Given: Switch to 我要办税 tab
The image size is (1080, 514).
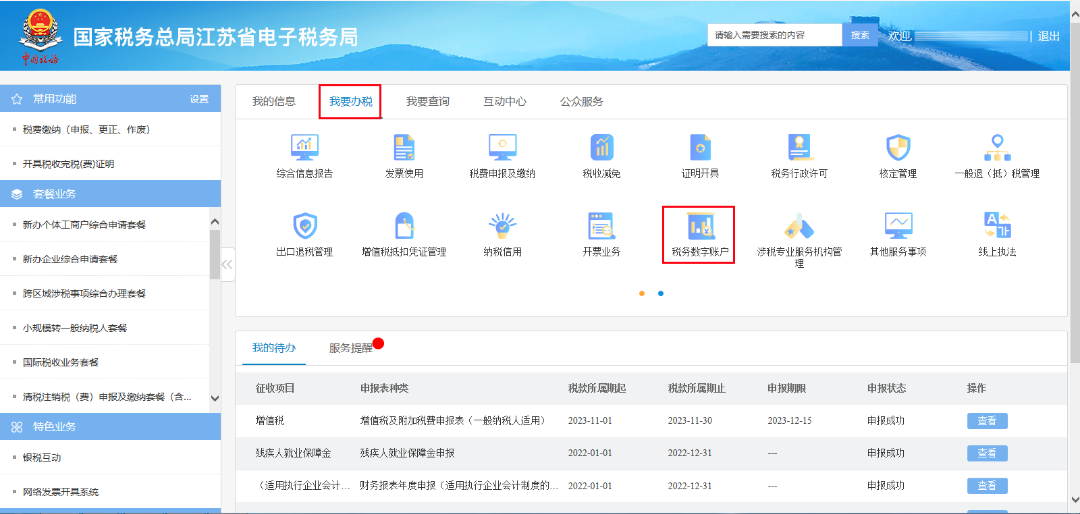Looking at the screenshot, I should (351, 101).
